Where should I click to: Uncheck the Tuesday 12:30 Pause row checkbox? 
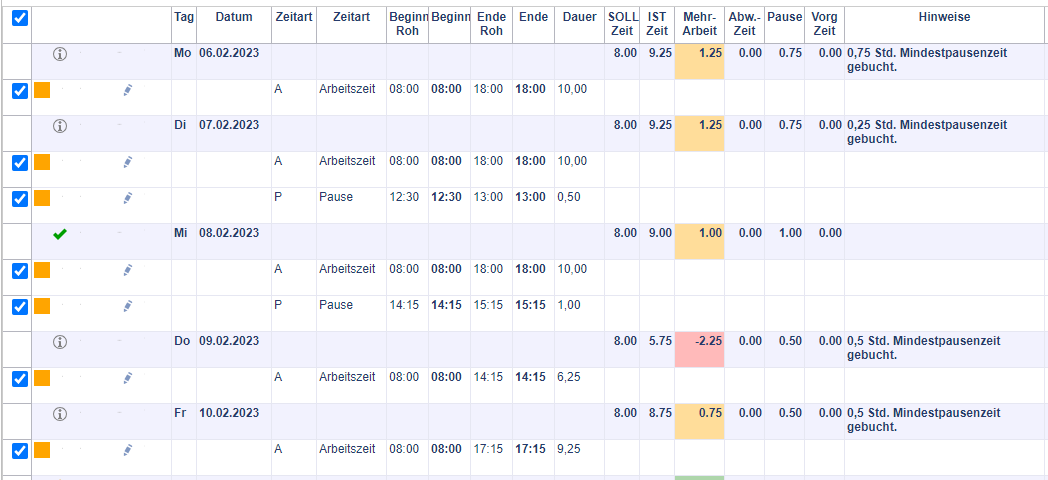[20, 198]
